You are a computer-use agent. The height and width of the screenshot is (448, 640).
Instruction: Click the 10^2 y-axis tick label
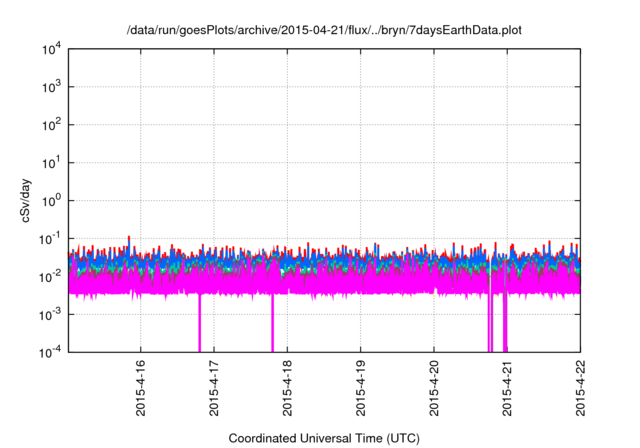click(51, 125)
